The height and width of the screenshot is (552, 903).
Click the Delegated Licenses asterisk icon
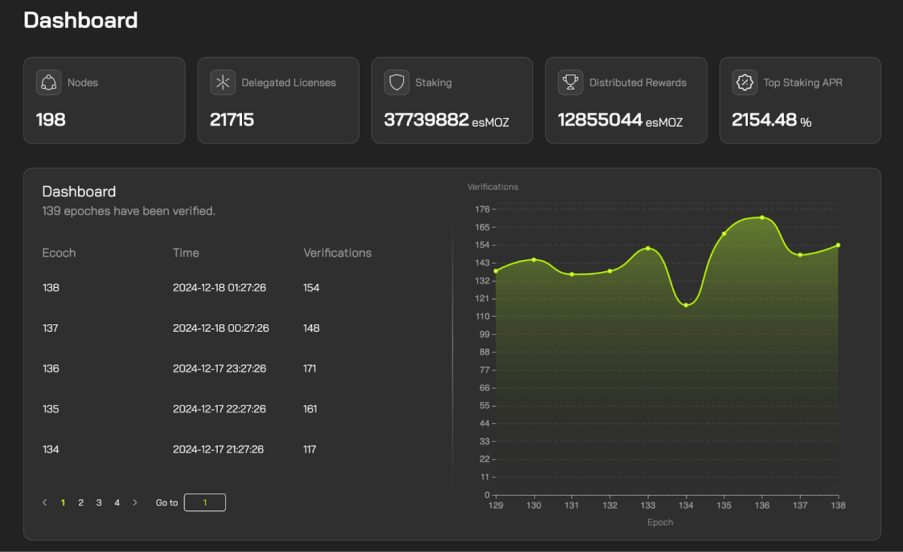pos(222,83)
